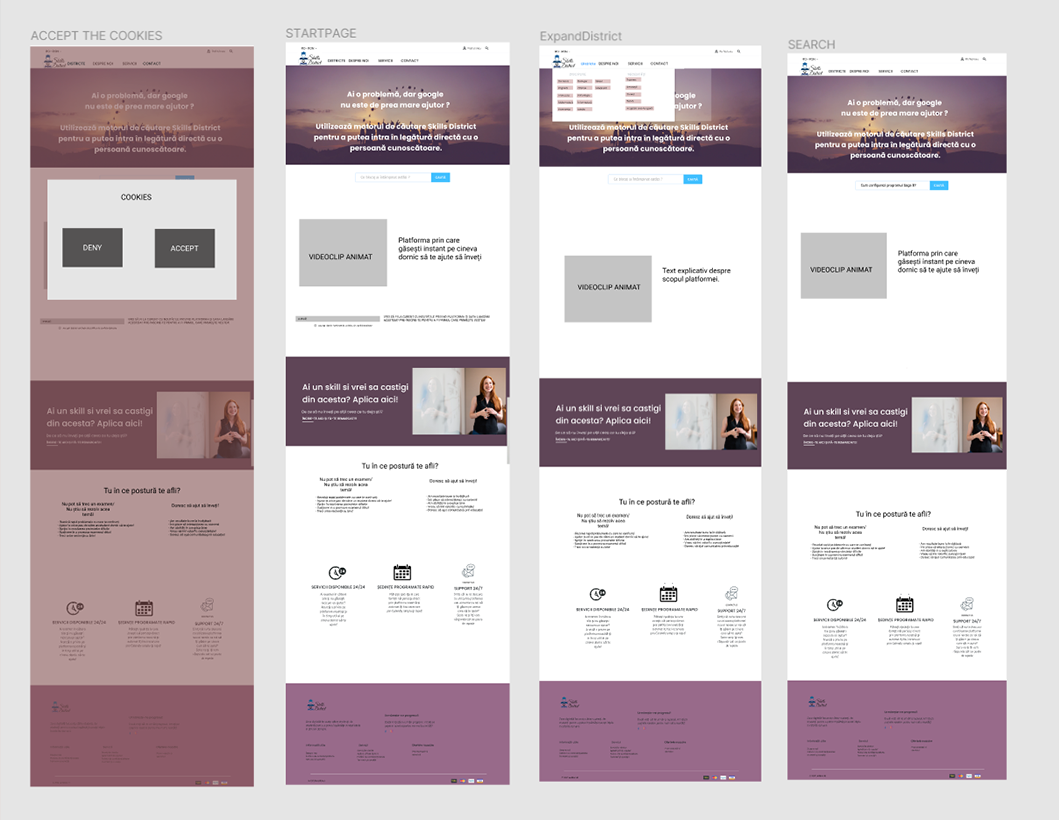Click the calendar icon in STARTPAGE frame
This screenshot has width=1059, height=820.
tap(402, 573)
